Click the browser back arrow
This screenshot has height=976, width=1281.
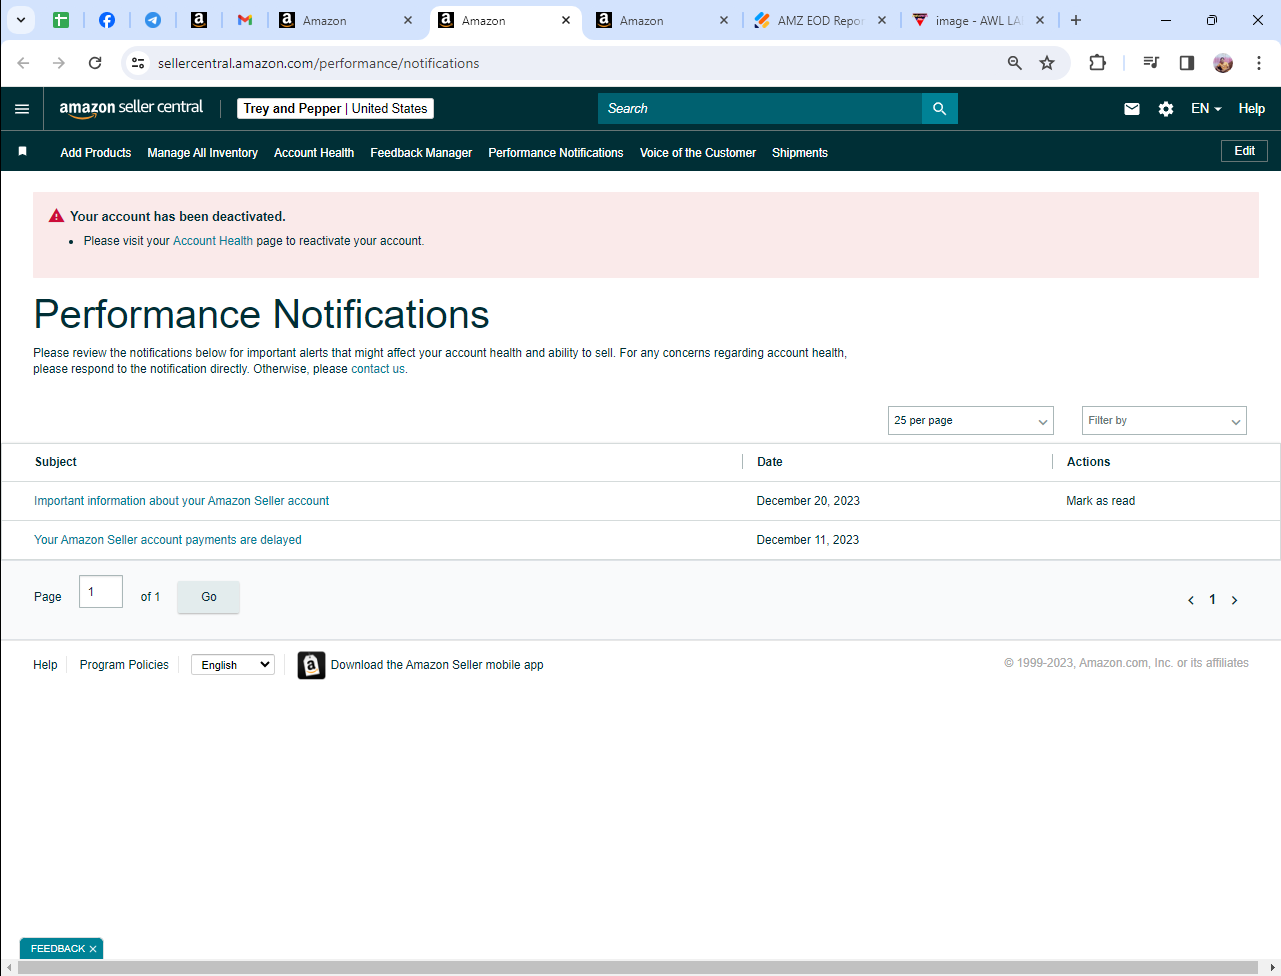tap(23, 63)
